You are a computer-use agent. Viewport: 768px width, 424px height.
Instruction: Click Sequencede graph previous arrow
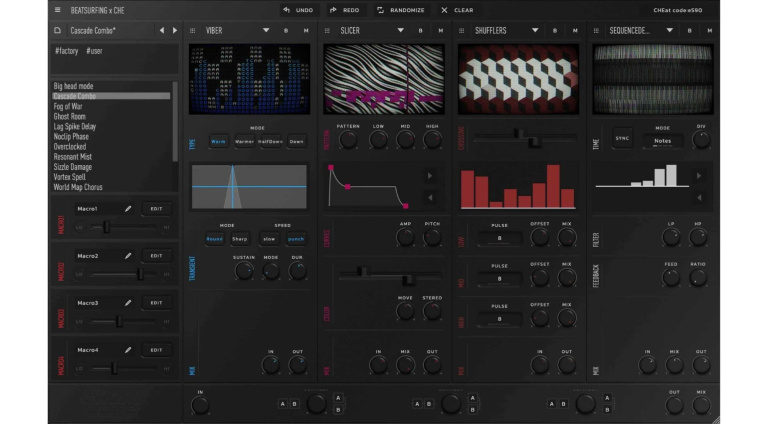coord(699,197)
